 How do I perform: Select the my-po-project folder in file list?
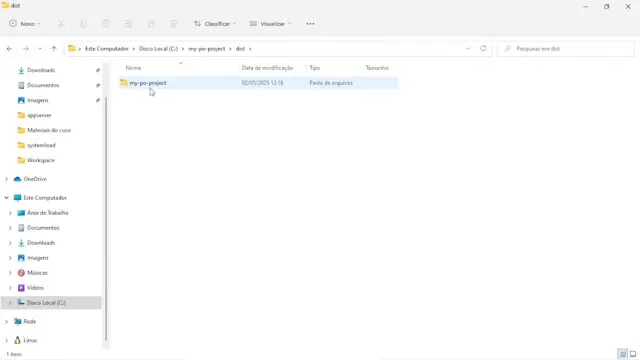coord(148,83)
